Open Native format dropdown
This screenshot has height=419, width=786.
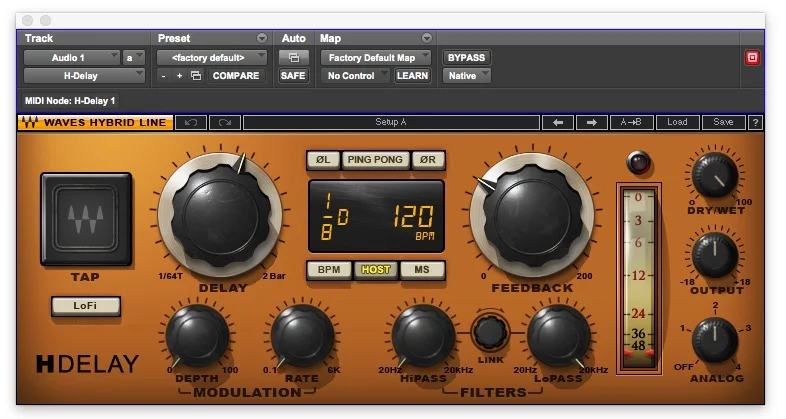tap(467, 76)
